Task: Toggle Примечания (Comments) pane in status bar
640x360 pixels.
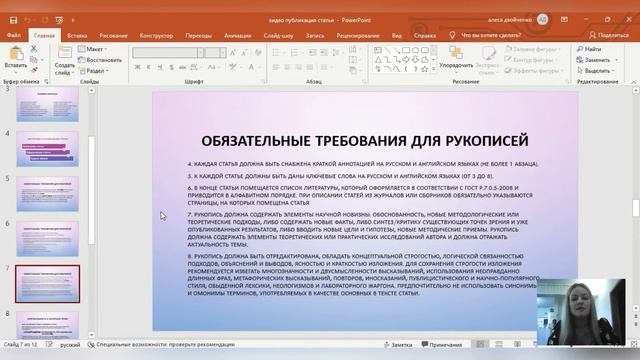Action: tap(442, 345)
